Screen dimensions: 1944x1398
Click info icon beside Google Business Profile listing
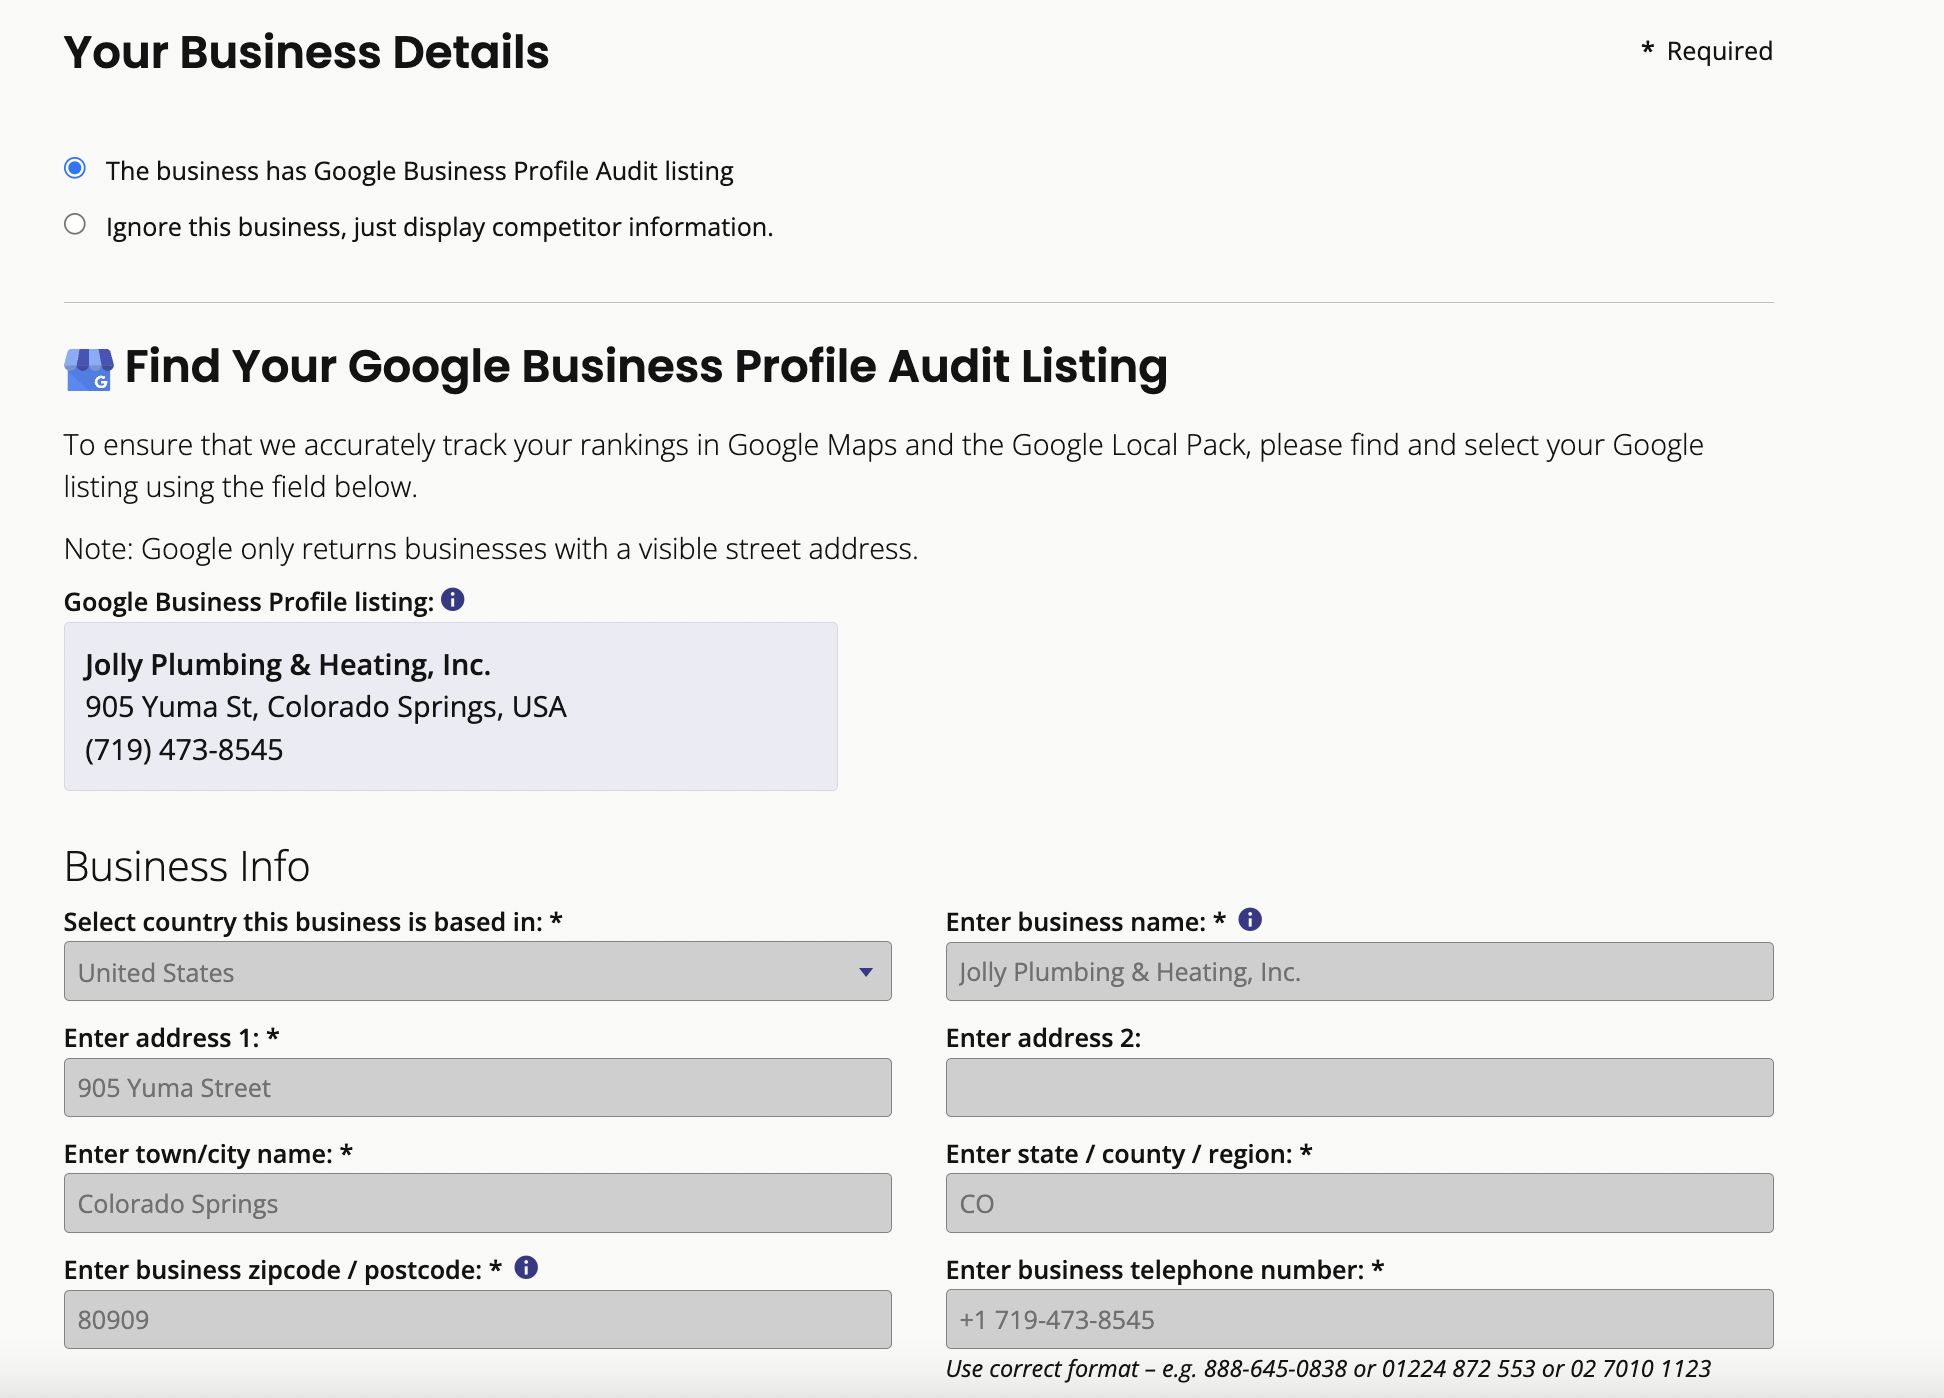pyautogui.click(x=453, y=599)
